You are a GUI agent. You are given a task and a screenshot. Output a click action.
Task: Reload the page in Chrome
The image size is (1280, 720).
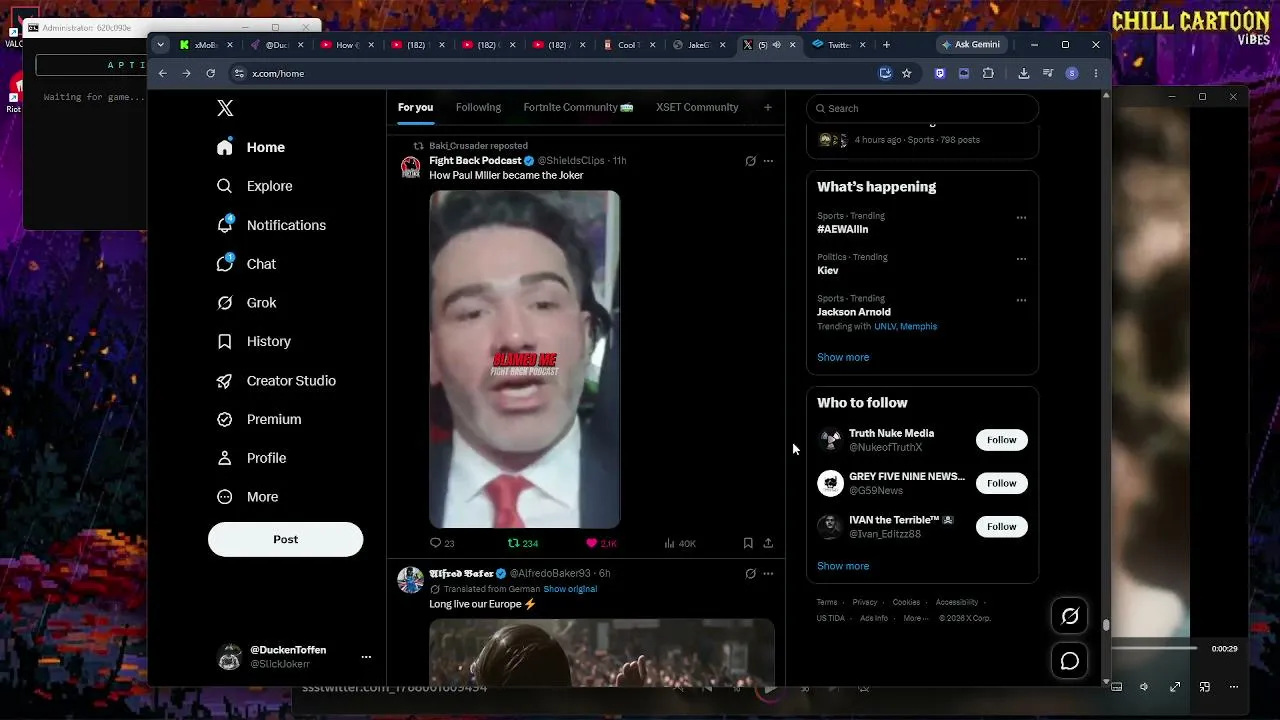coord(210,73)
